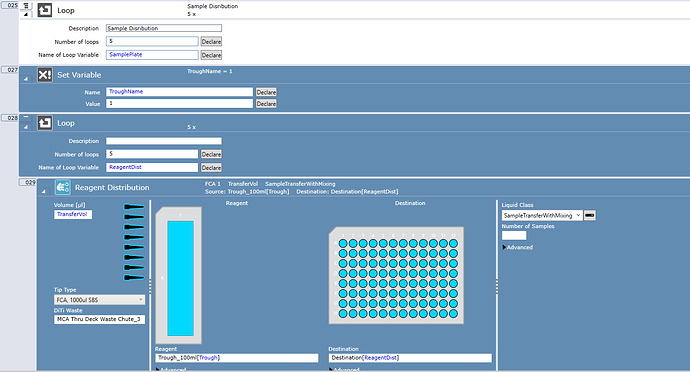Screen dimensions: 690x372
Task: Toggle the bottom pipetting tip
Action: coord(134,278)
